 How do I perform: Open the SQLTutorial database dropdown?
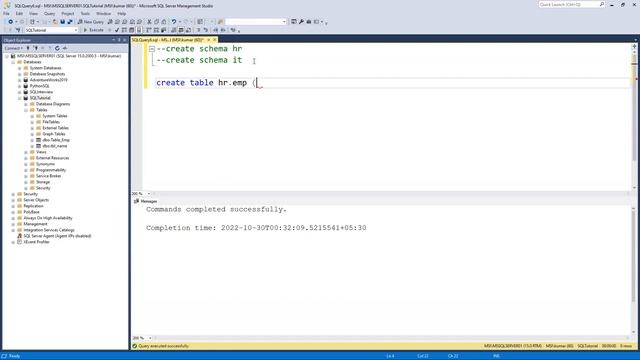(x=76, y=30)
